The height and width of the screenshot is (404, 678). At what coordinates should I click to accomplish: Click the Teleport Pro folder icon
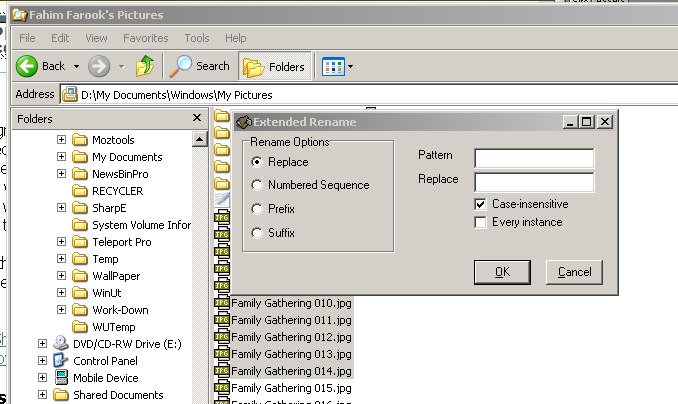[x=80, y=242]
